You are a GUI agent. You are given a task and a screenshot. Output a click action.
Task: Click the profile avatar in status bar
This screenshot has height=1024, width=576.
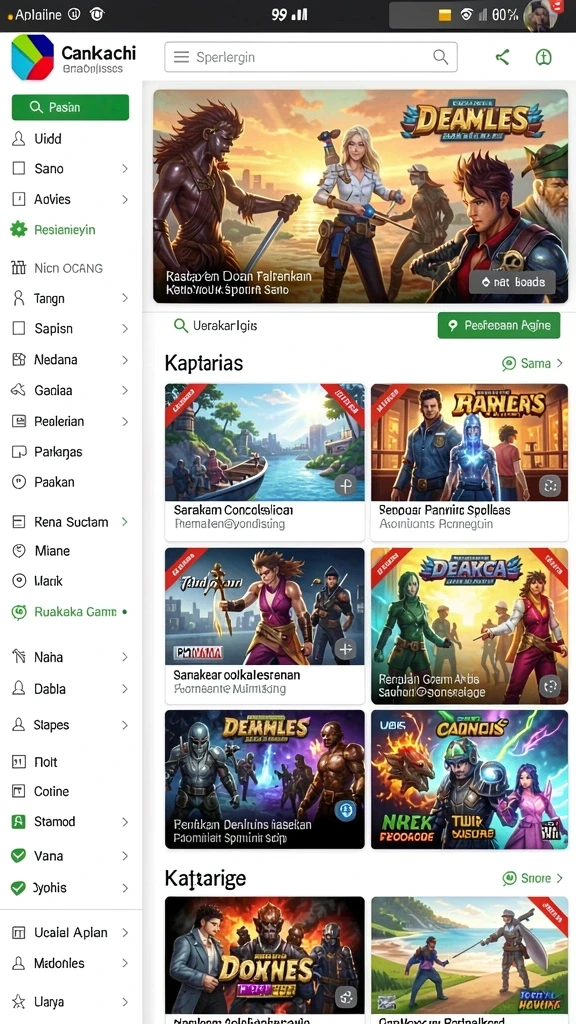pyautogui.click(x=541, y=15)
